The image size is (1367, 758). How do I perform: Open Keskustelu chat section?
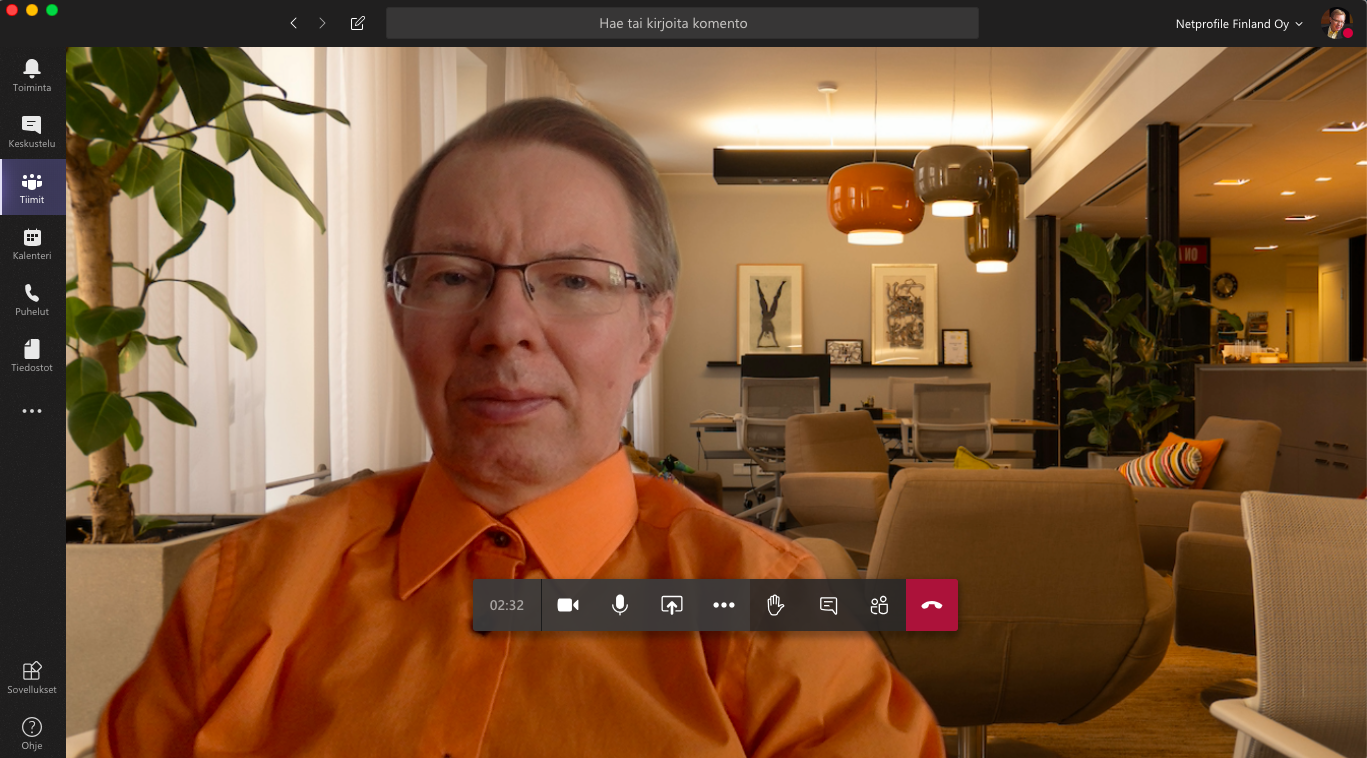[32, 131]
